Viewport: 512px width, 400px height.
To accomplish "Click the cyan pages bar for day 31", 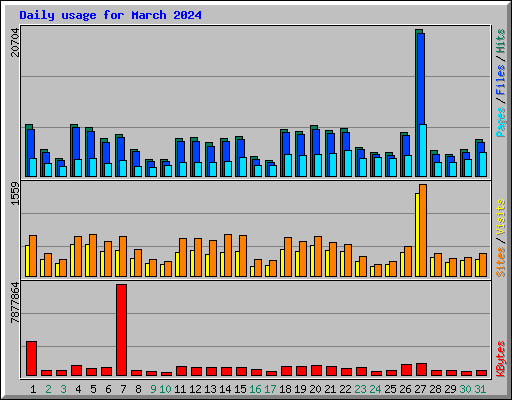I will (483, 164).
